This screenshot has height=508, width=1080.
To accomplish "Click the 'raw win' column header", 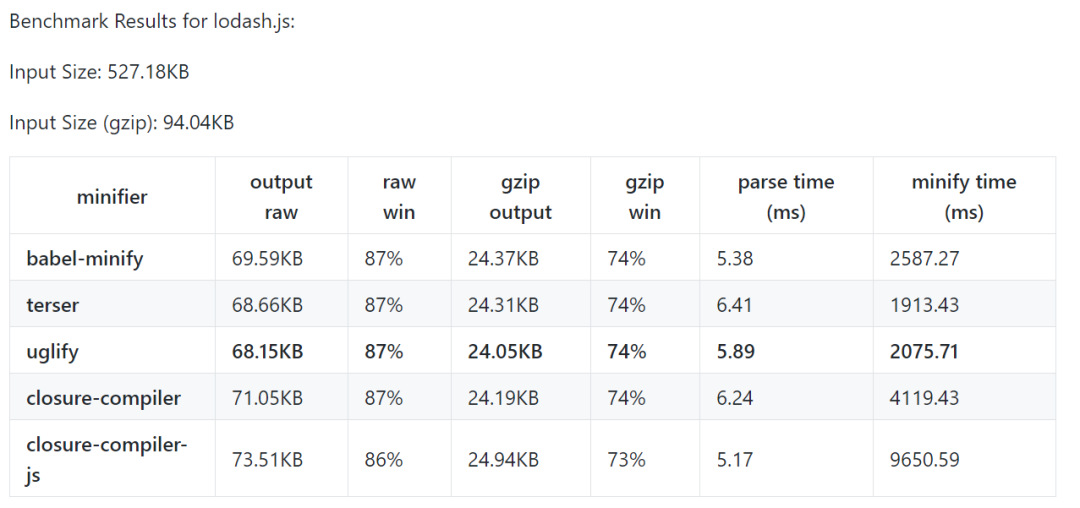I will [x=399, y=197].
